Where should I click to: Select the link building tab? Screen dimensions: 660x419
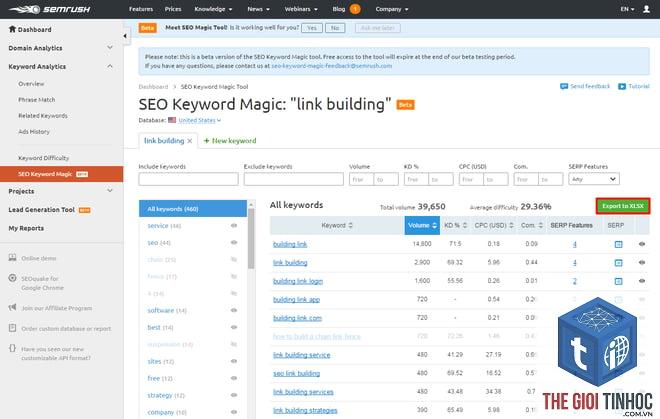(164, 141)
